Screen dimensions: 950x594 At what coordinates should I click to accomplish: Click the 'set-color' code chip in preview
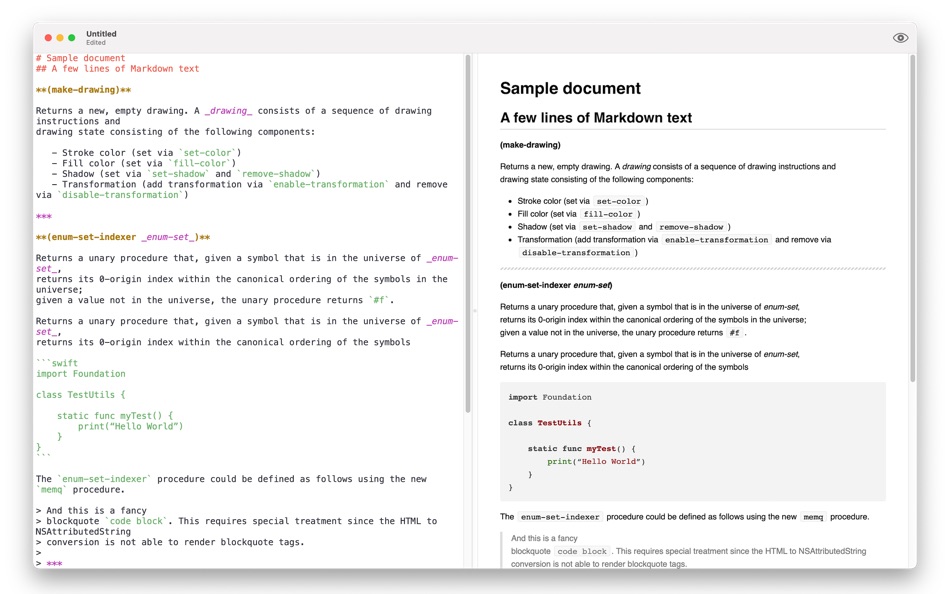619,201
